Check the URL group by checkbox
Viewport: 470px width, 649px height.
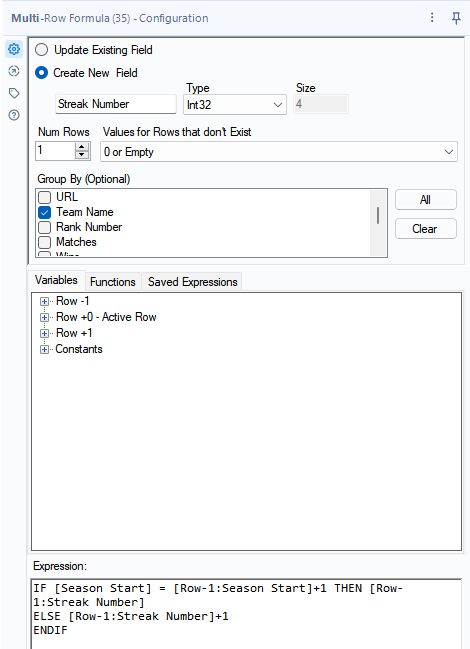pyautogui.click(x=44, y=197)
